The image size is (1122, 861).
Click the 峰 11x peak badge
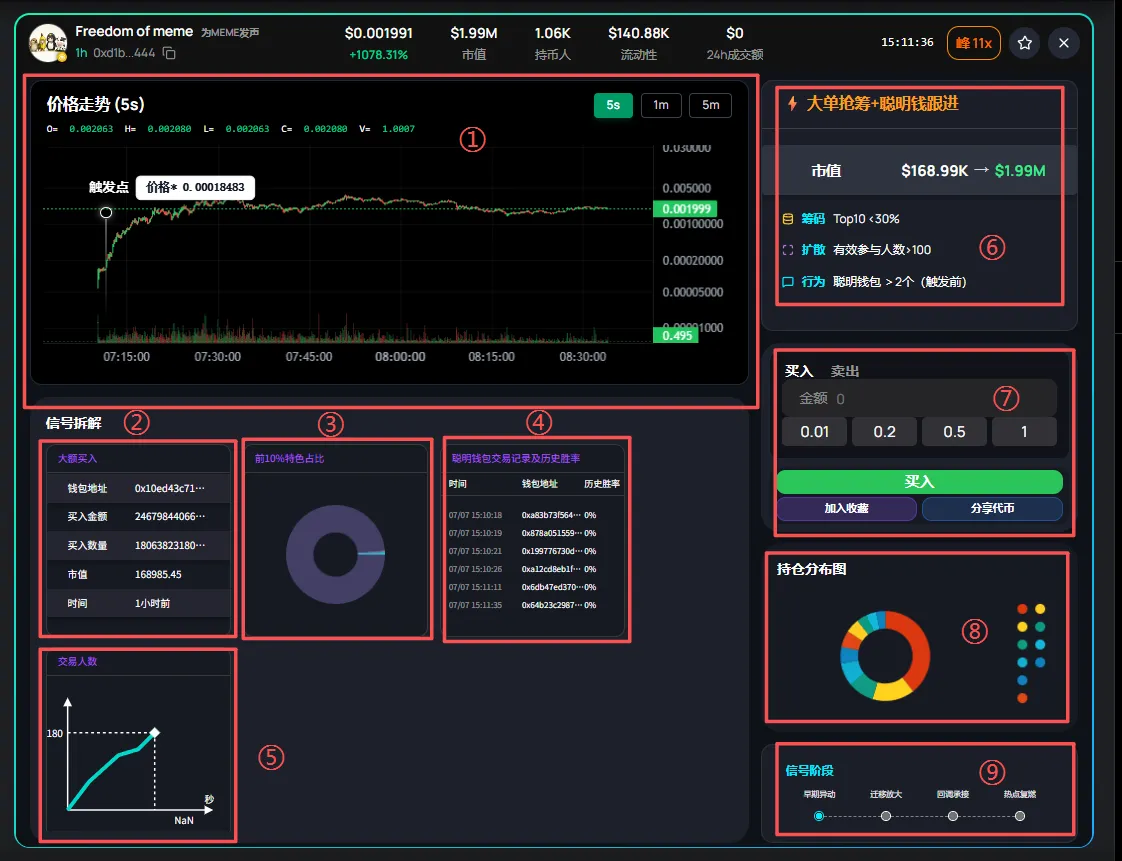click(x=974, y=43)
